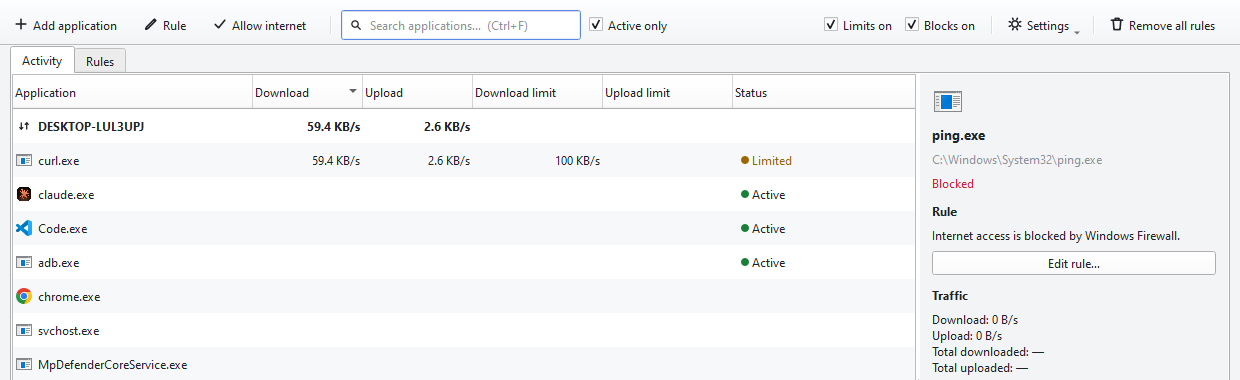This screenshot has width=1240, height=380.
Task: Click the bold 2.6 KB/s total upload
Action: [447, 127]
